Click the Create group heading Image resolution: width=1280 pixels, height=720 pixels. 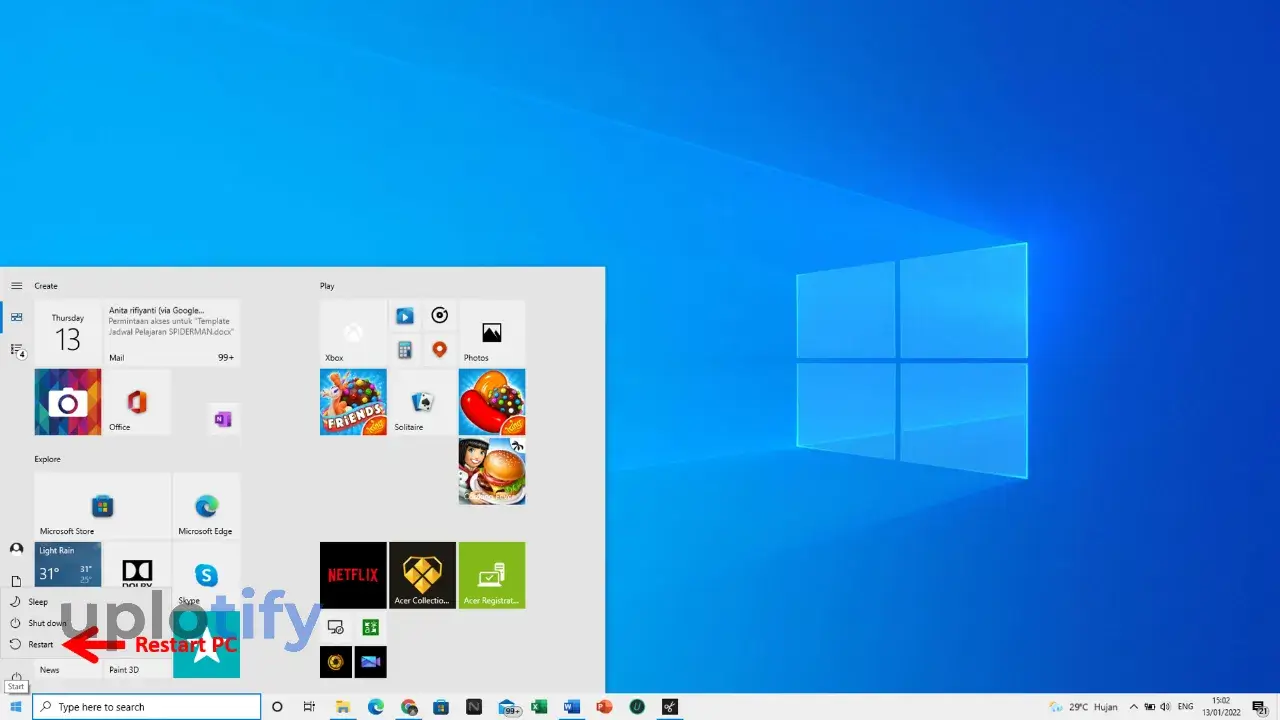tap(46, 286)
